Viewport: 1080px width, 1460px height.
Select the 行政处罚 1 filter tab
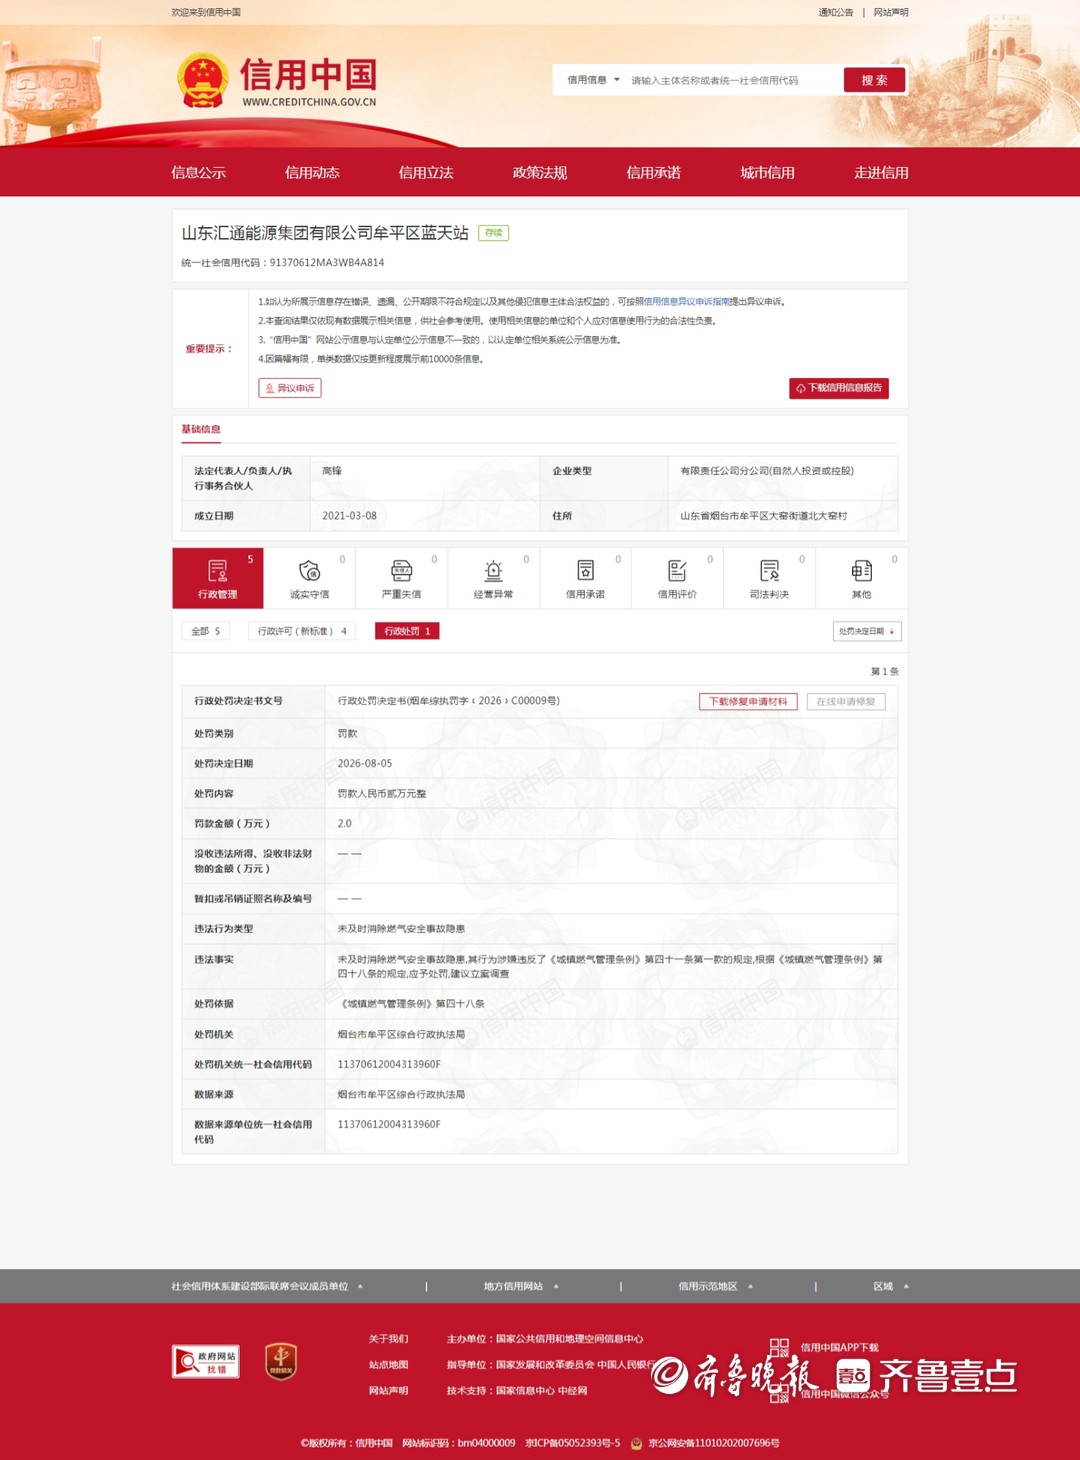pos(407,631)
